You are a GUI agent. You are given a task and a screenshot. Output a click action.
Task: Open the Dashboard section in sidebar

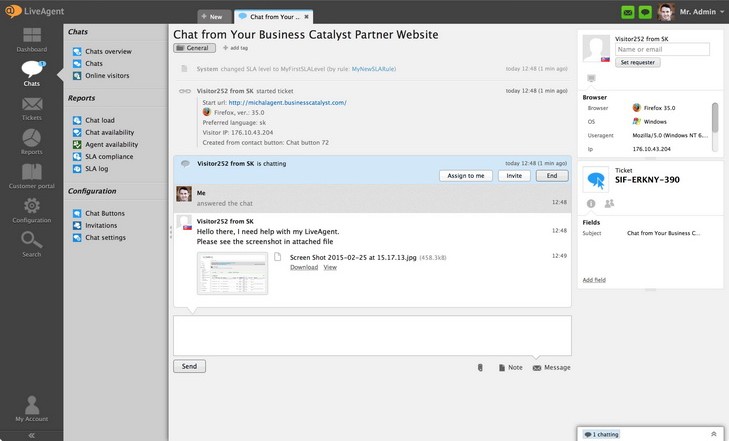(x=32, y=39)
